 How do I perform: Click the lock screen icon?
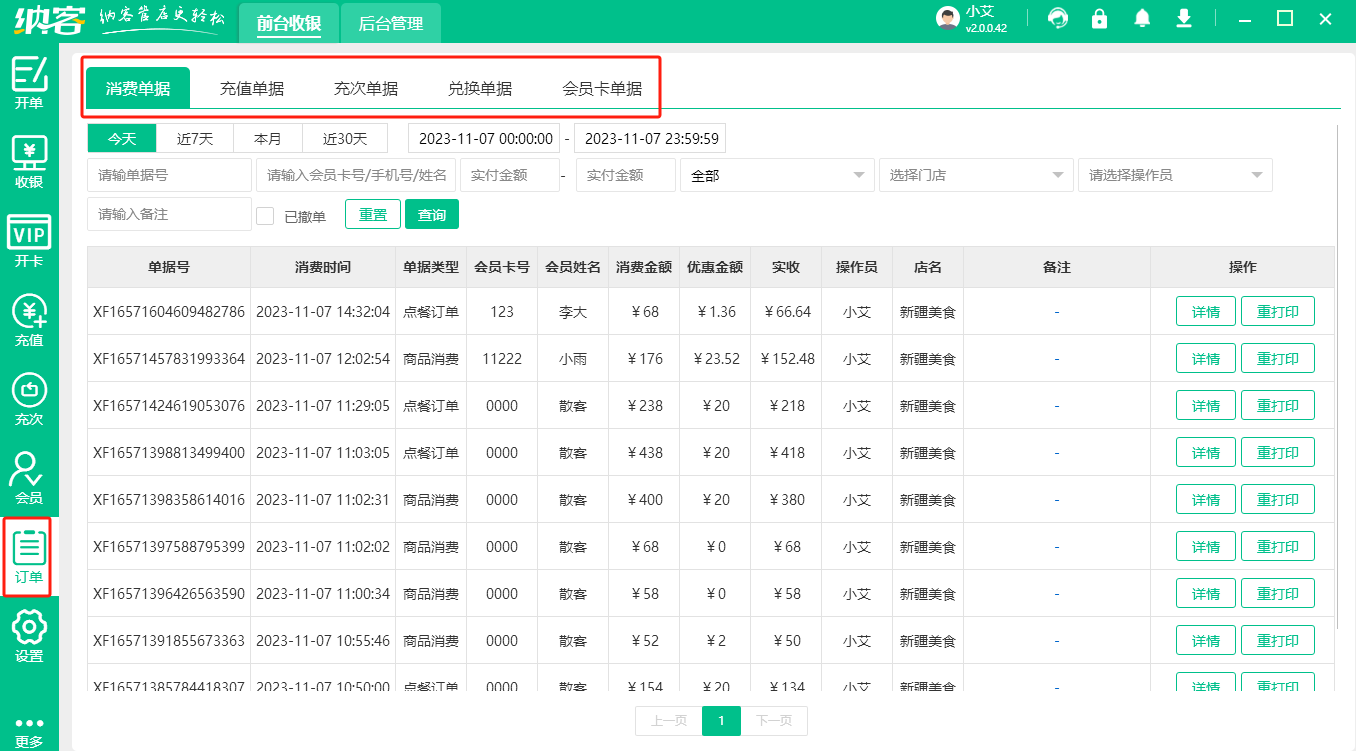[x=1099, y=18]
